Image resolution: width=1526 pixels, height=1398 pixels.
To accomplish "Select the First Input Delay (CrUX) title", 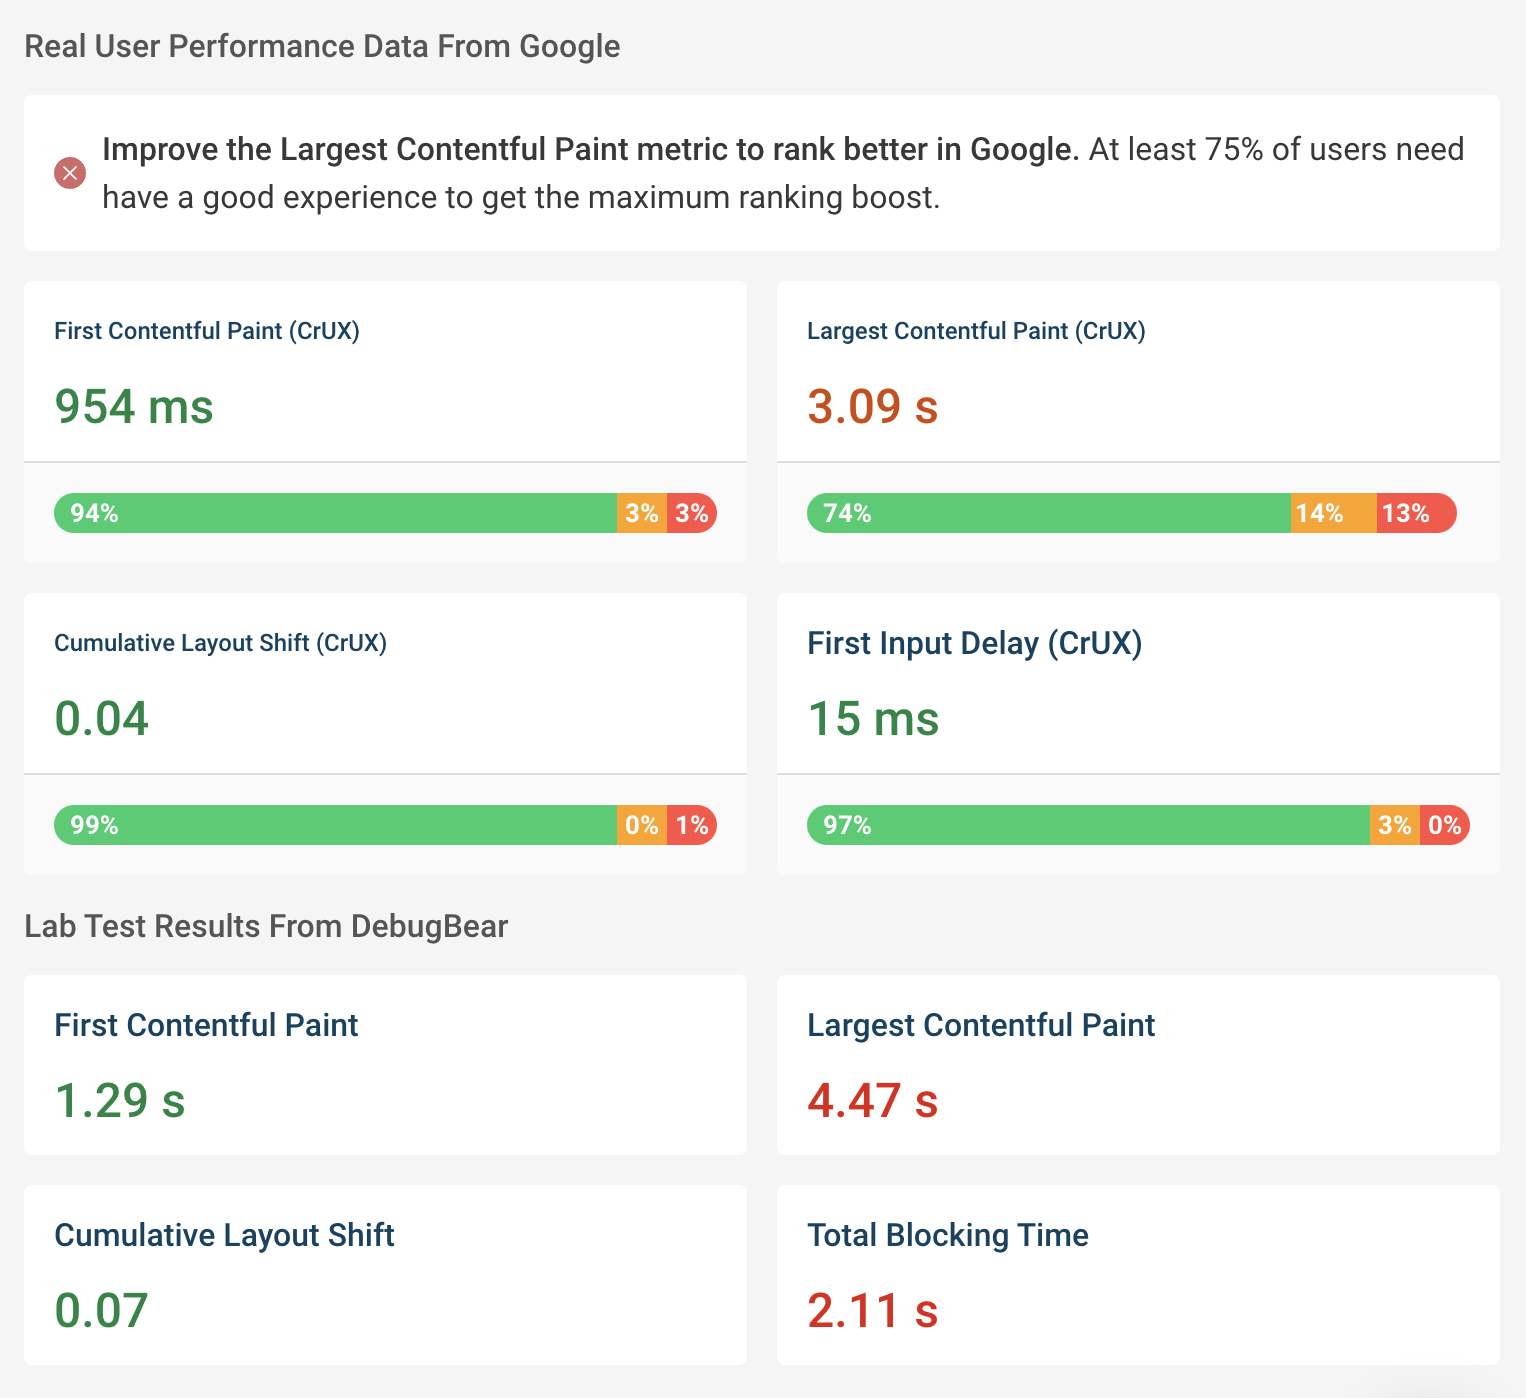I will coord(974,643).
